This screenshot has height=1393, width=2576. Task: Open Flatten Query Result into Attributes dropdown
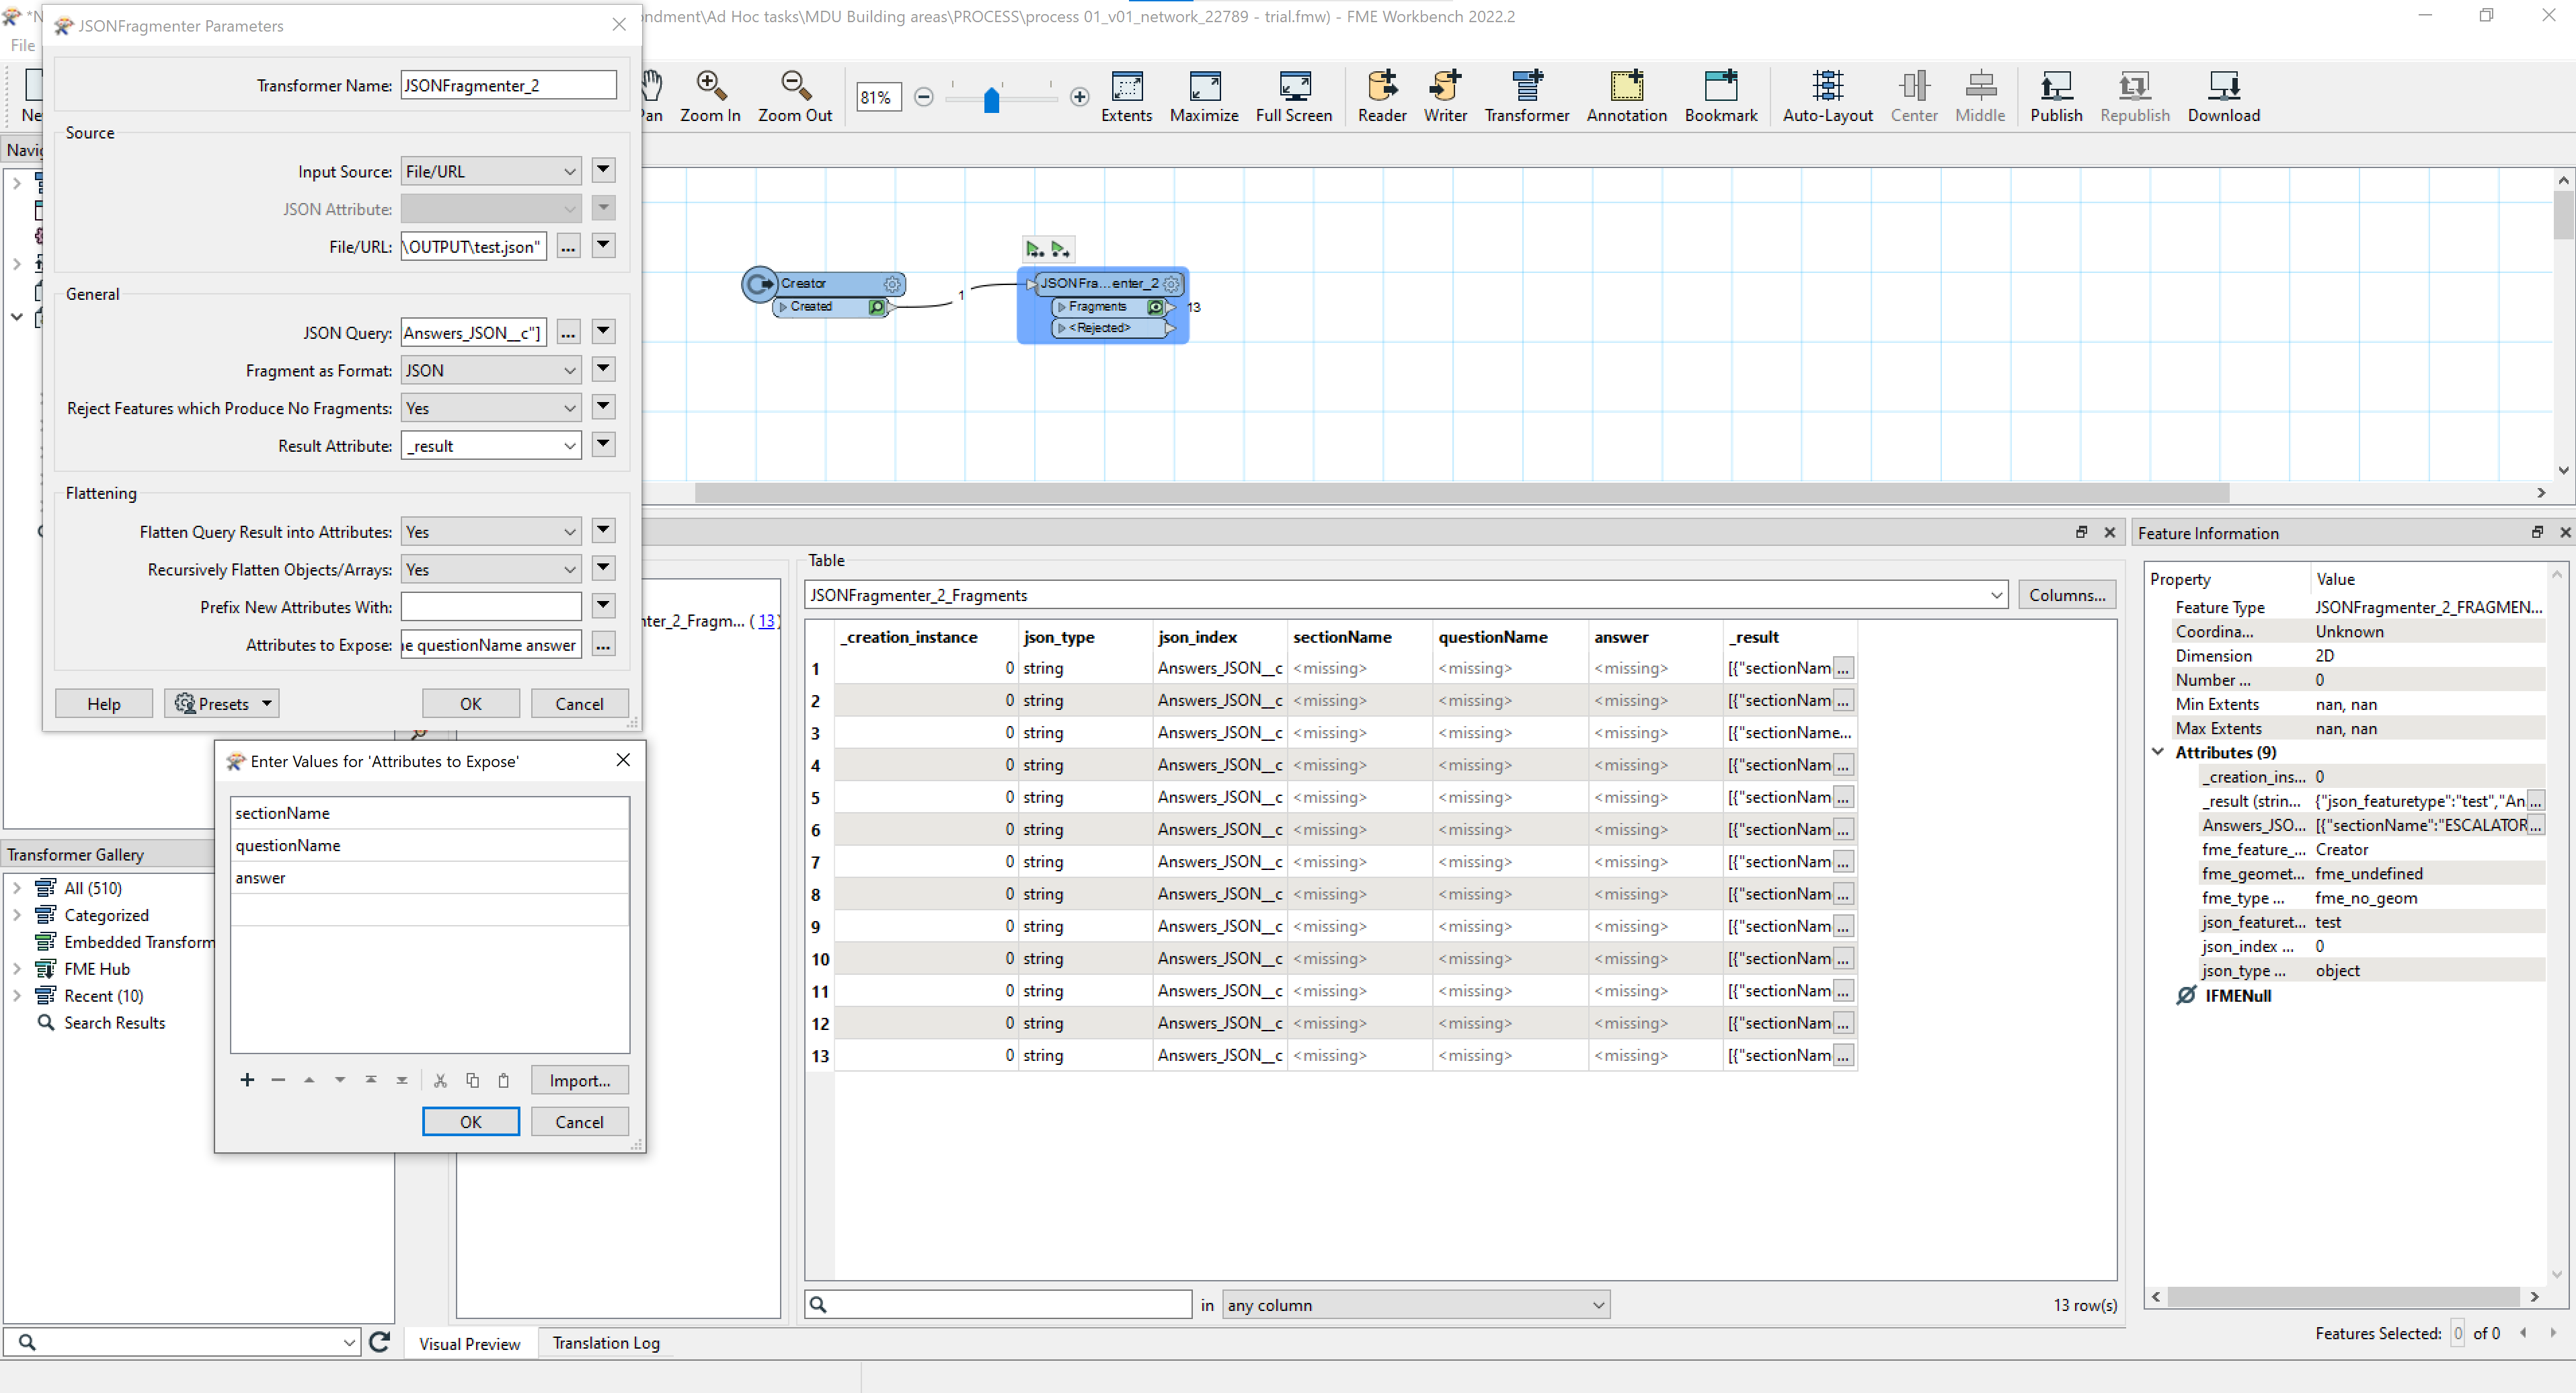point(491,532)
